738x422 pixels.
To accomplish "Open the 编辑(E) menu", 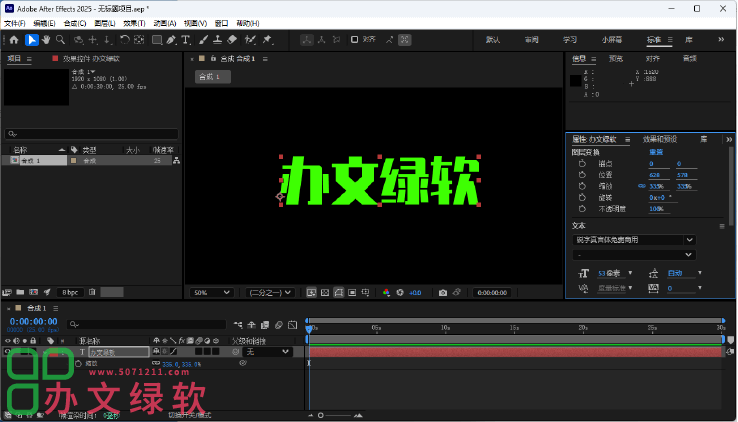I will [x=44, y=23].
